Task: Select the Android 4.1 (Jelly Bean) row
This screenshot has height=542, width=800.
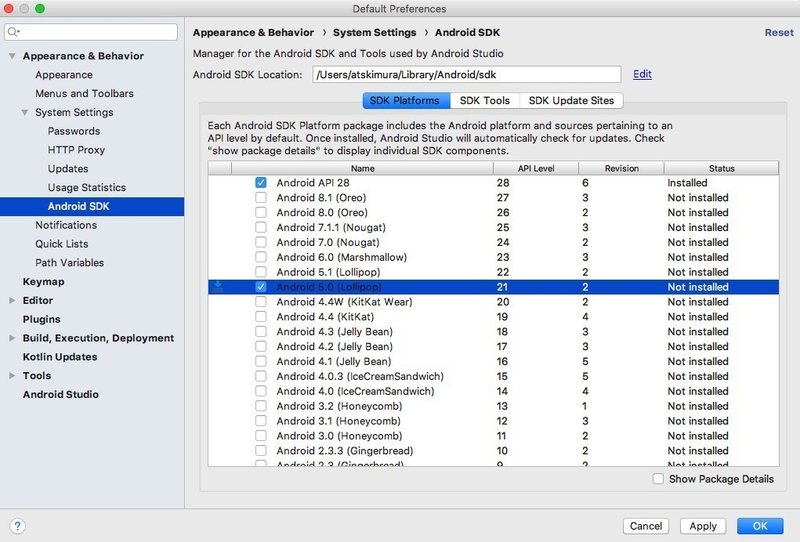Action: click(493, 361)
